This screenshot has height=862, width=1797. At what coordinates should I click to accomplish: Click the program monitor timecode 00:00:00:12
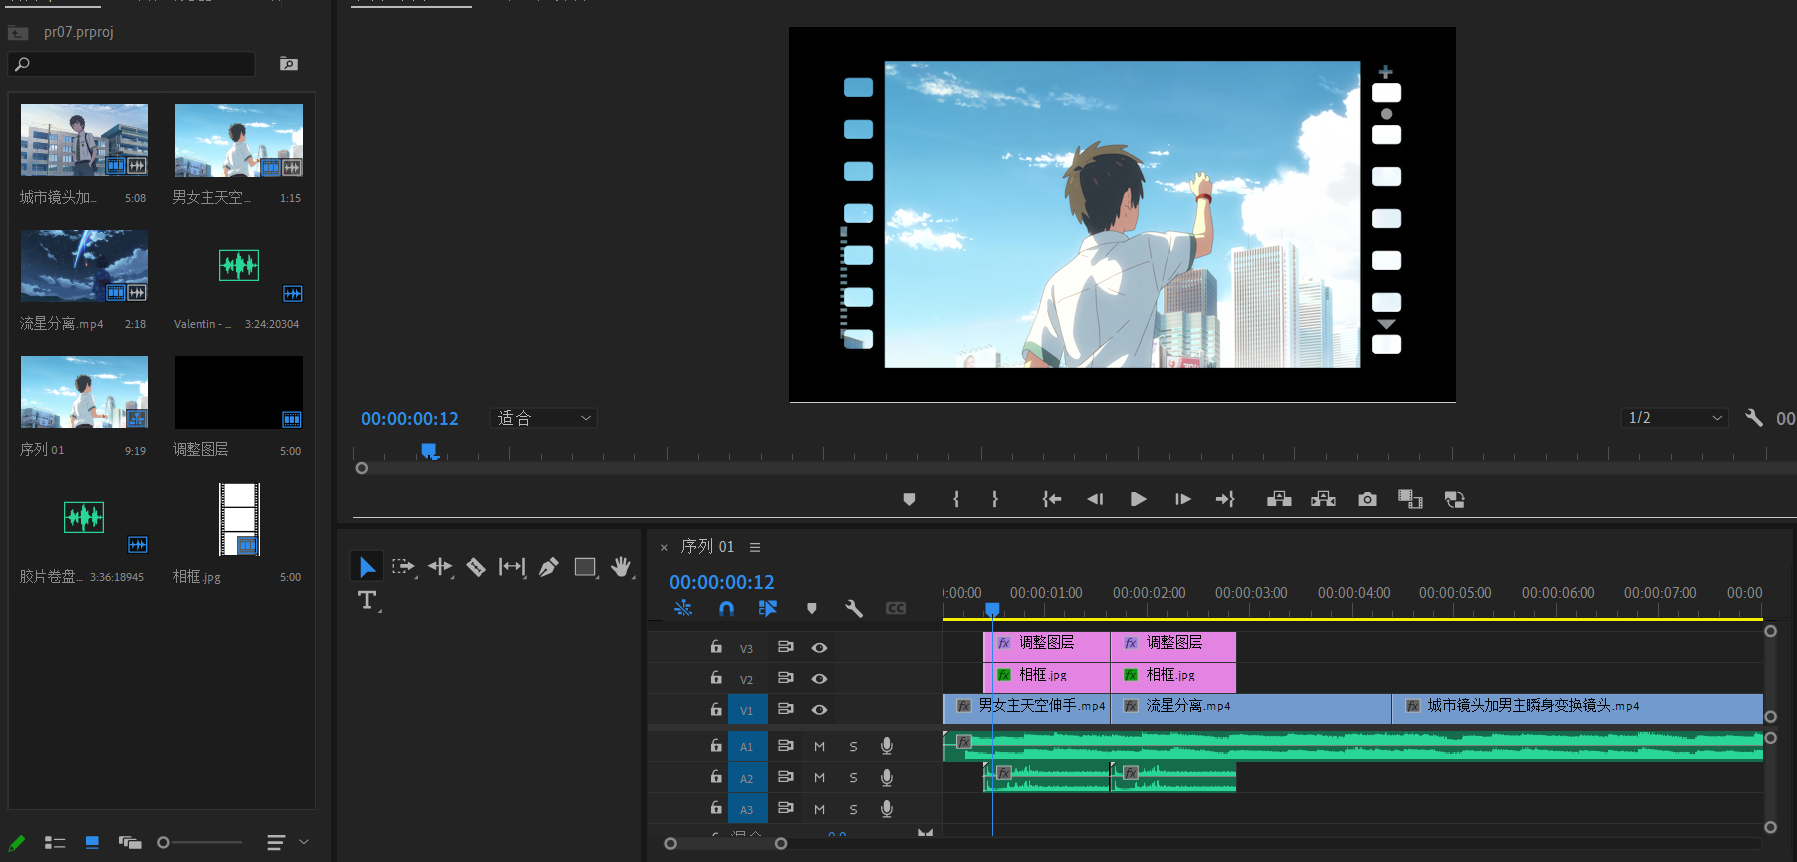point(410,419)
